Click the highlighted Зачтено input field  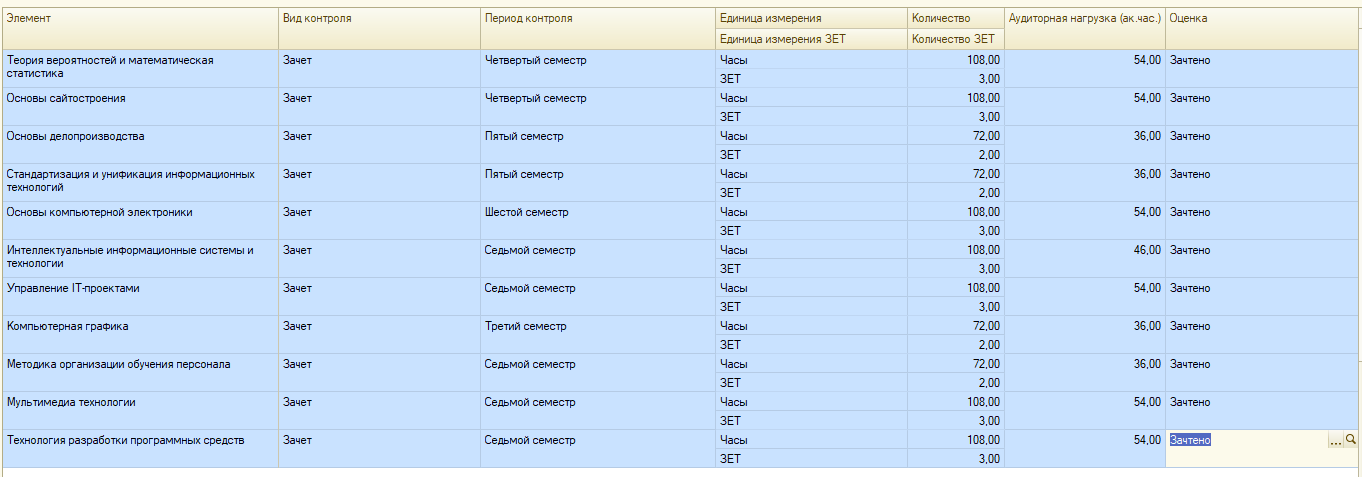(1245, 440)
